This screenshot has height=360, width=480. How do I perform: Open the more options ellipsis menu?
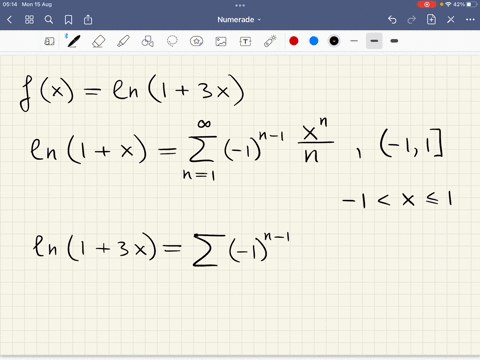(470, 20)
